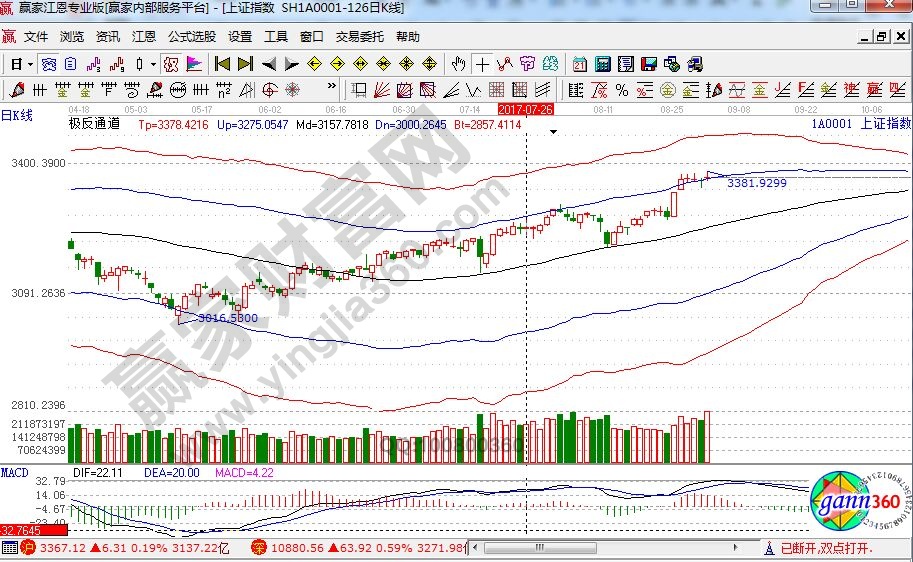The height and width of the screenshot is (562, 913).
Task: Click the hand pan tool icon
Action: (x=459, y=64)
